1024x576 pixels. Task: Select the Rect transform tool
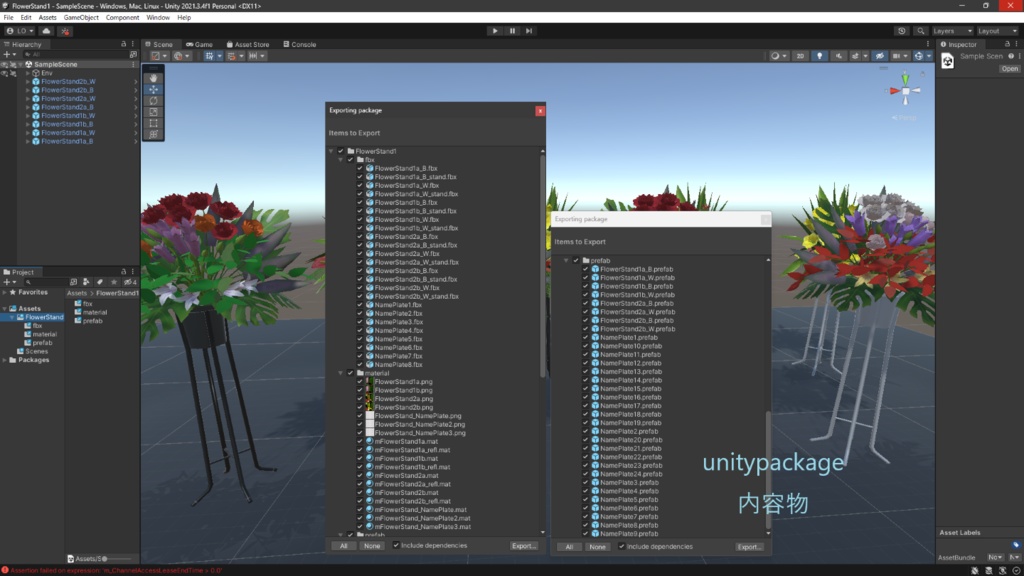(x=153, y=123)
